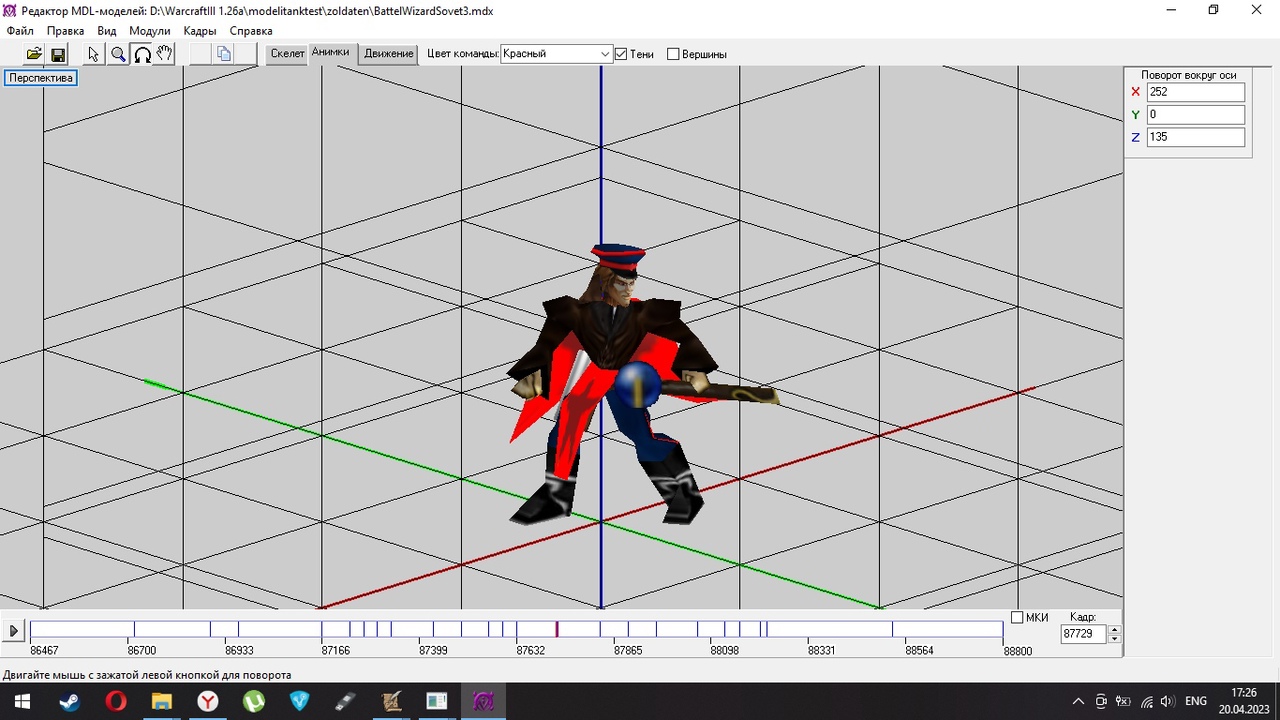Open the scroll-and-quill taskbar app
1280x720 pixels.
point(392,701)
